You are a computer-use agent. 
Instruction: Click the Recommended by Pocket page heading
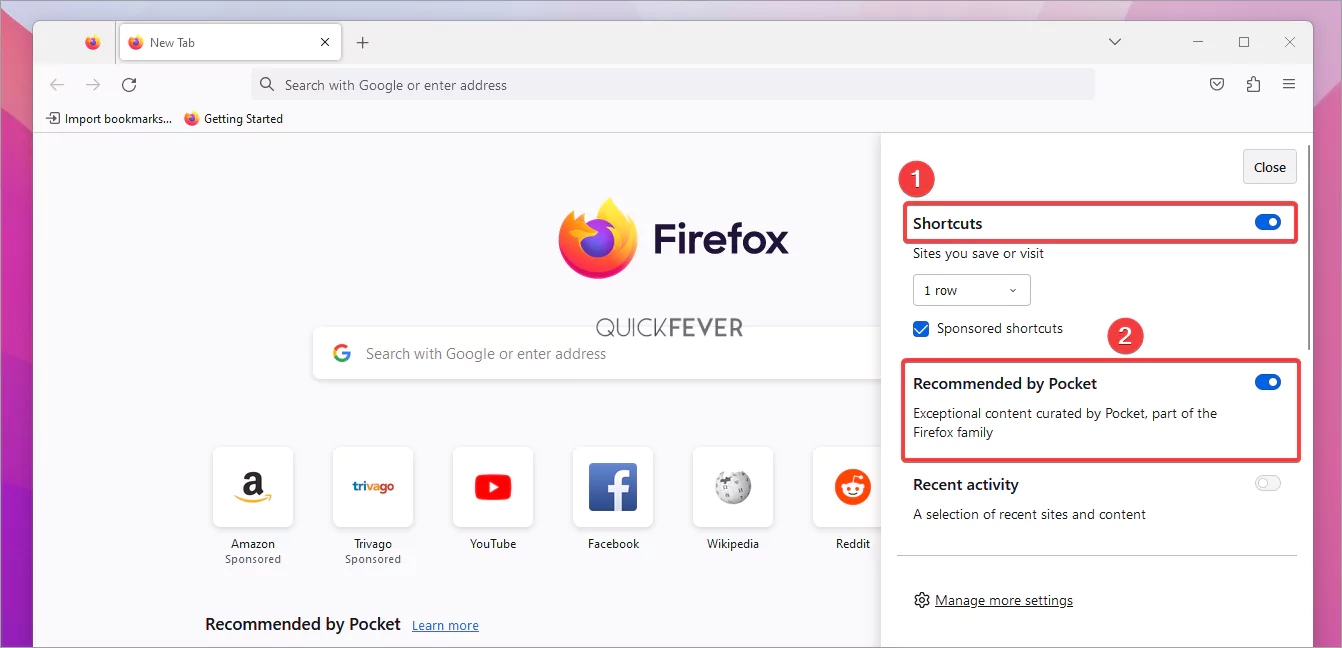click(x=303, y=624)
